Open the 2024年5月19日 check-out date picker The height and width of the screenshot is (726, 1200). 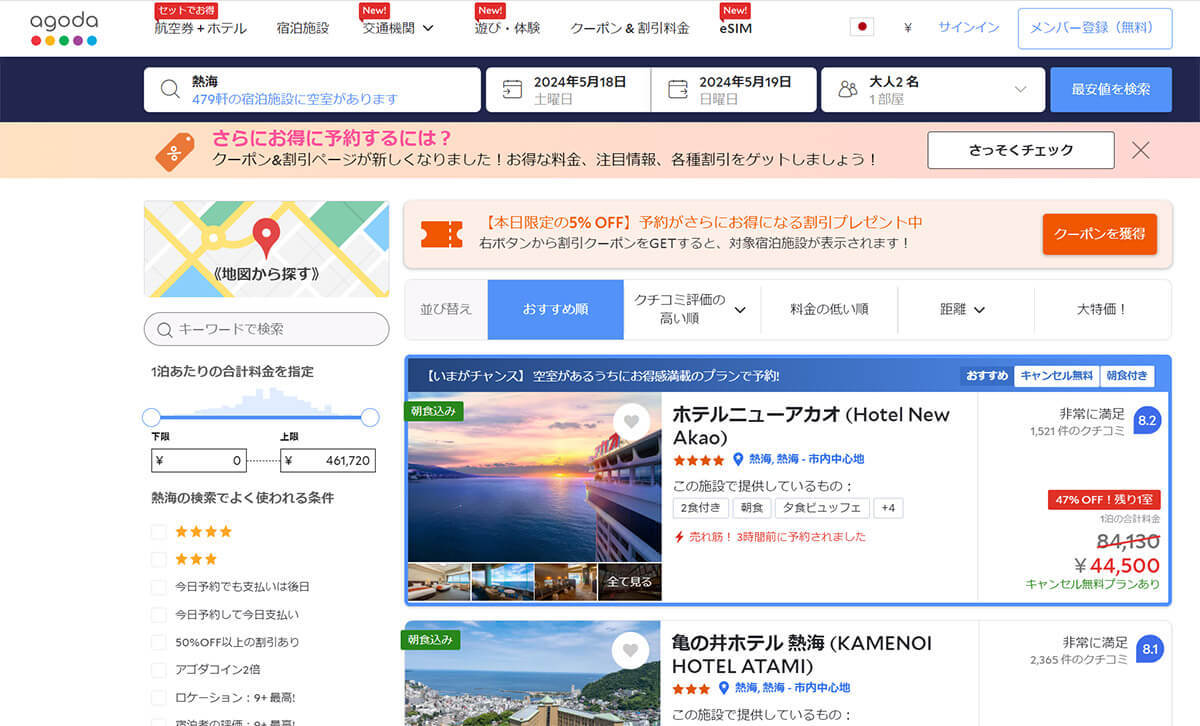[733, 90]
